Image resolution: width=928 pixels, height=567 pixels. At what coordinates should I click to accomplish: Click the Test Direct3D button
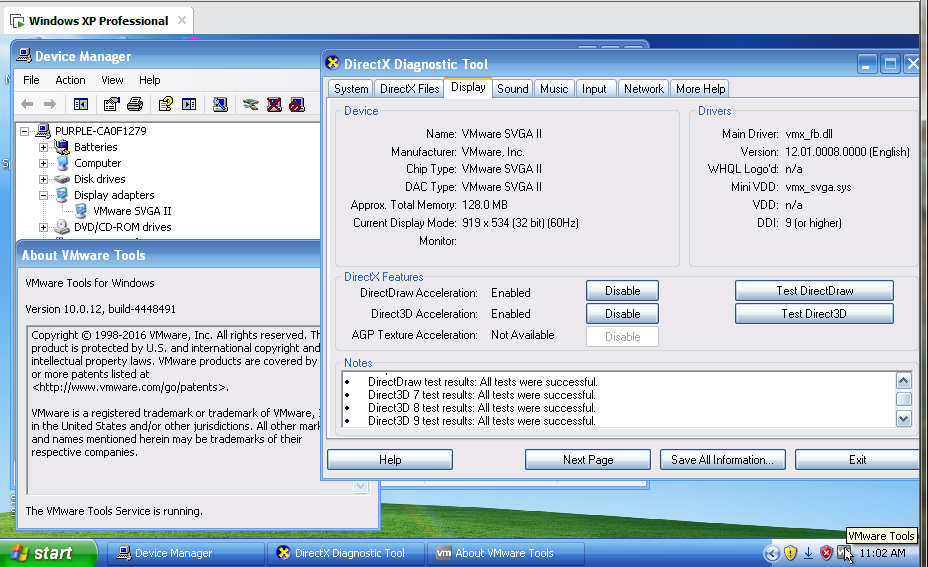tap(814, 314)
